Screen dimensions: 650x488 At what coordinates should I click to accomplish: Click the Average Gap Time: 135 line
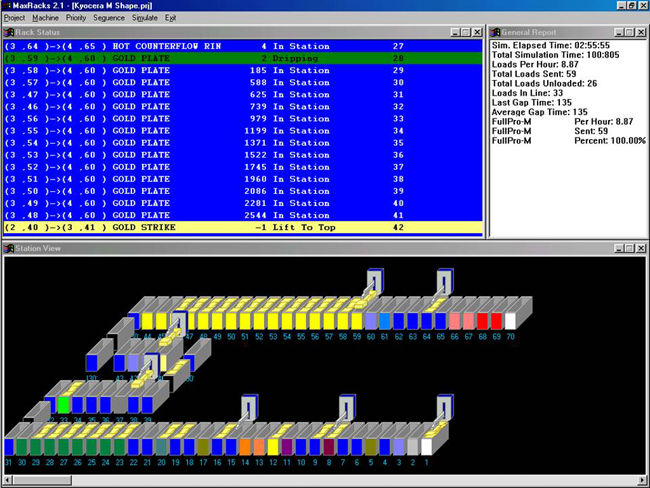tap(539, 112)
